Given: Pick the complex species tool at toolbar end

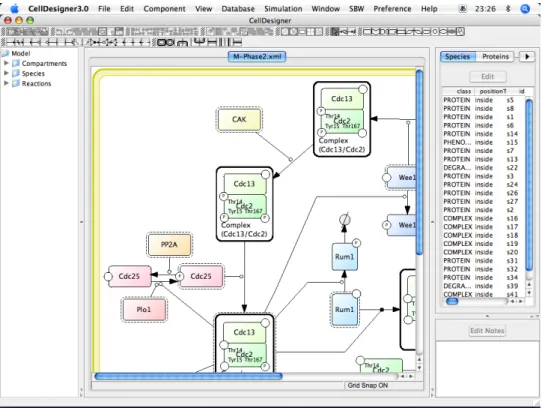Looking at the screenshot, I should (460, 32).
